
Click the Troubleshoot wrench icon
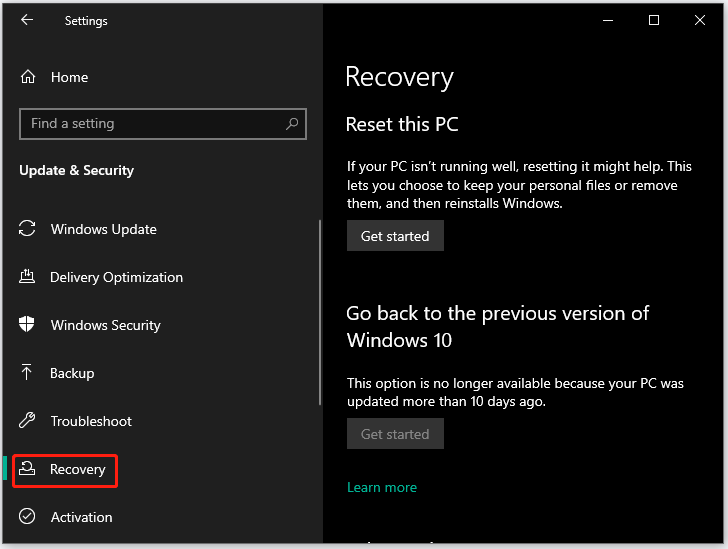pos(27,420)
